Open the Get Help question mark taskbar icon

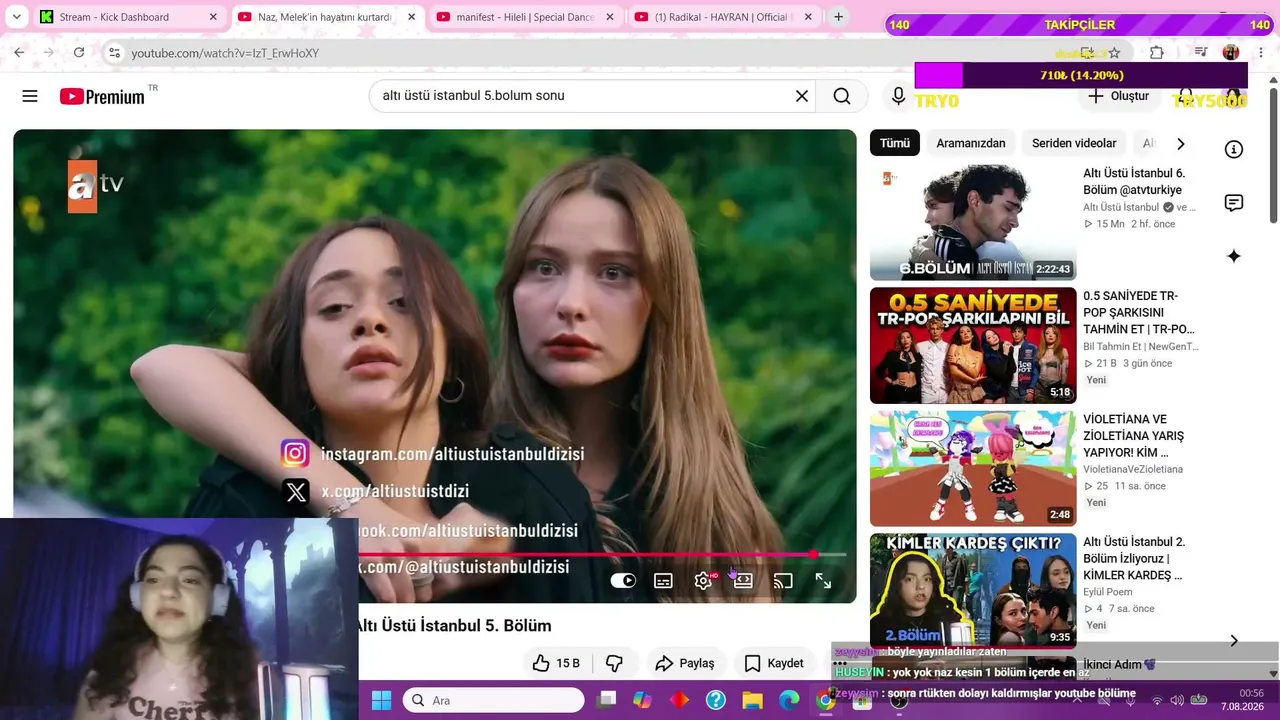point(716,700)
